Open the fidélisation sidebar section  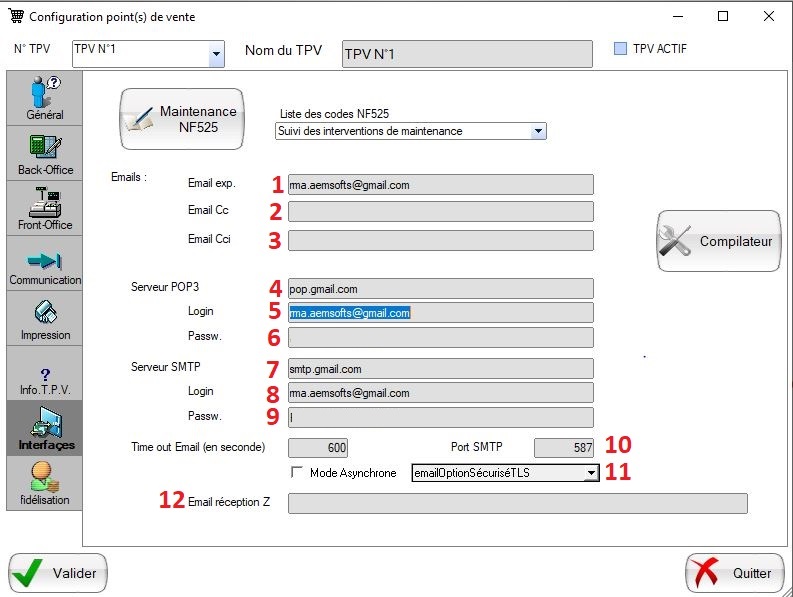(x=44, y=483)
